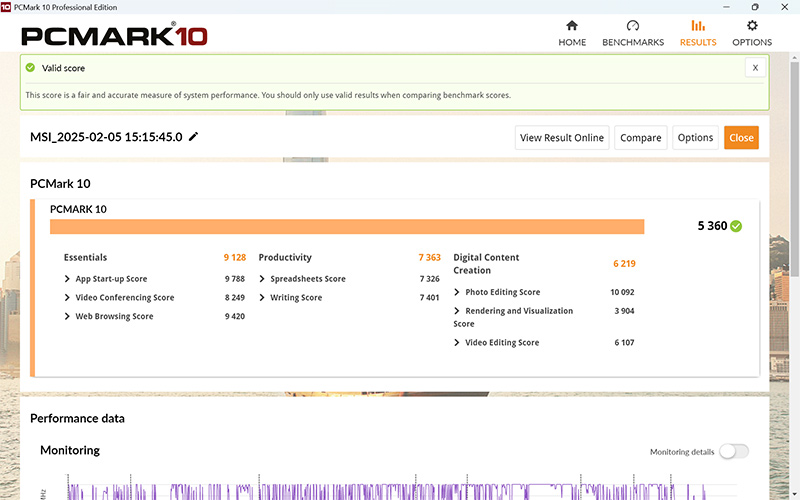The width and height of the screenshot is (800, 500).
Task: Click the Essentials score 9 128
Action: pyautogui.click(x=235, y=257)
